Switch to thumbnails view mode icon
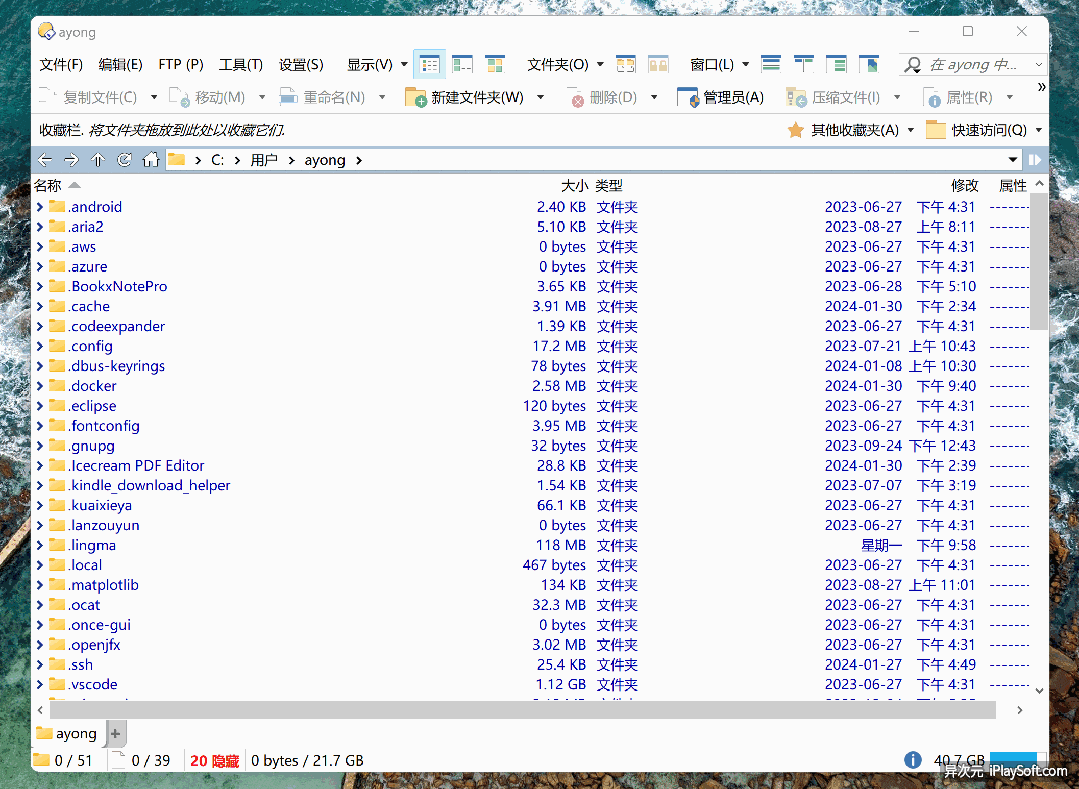Screen dimensions: 1079x789 point(495,65)
